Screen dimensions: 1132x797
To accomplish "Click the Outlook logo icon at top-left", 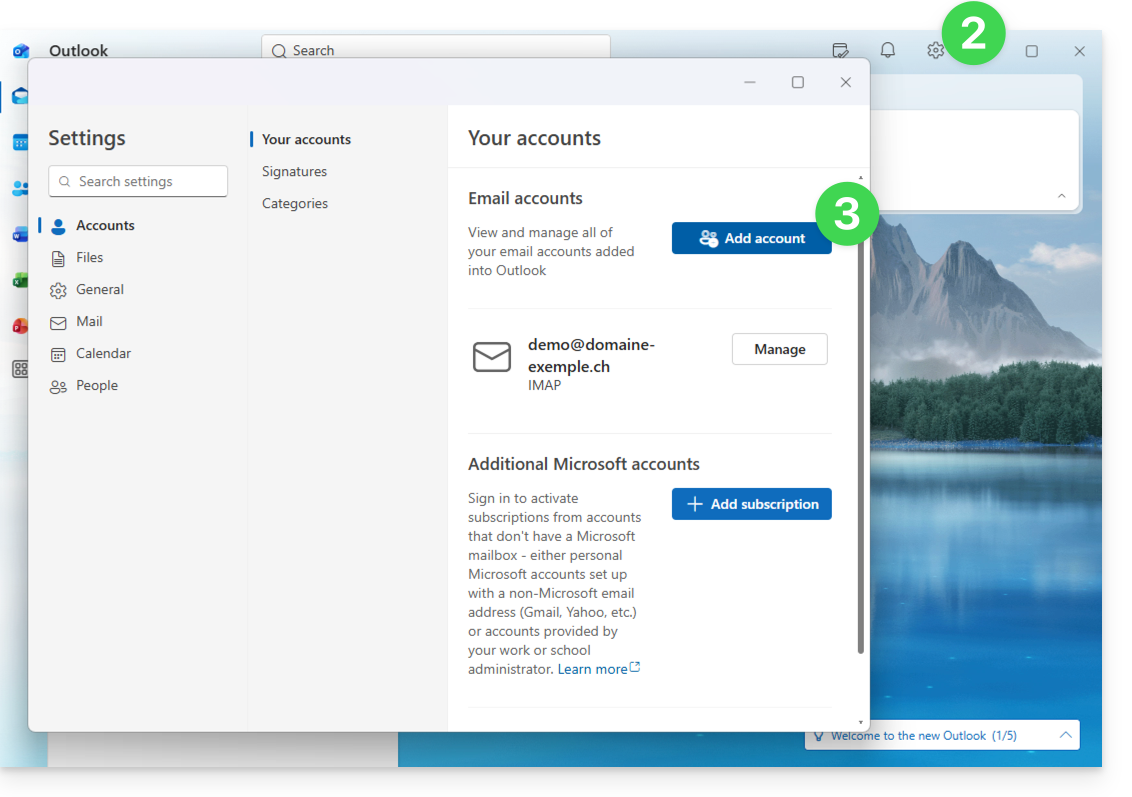I will (21, 51).
